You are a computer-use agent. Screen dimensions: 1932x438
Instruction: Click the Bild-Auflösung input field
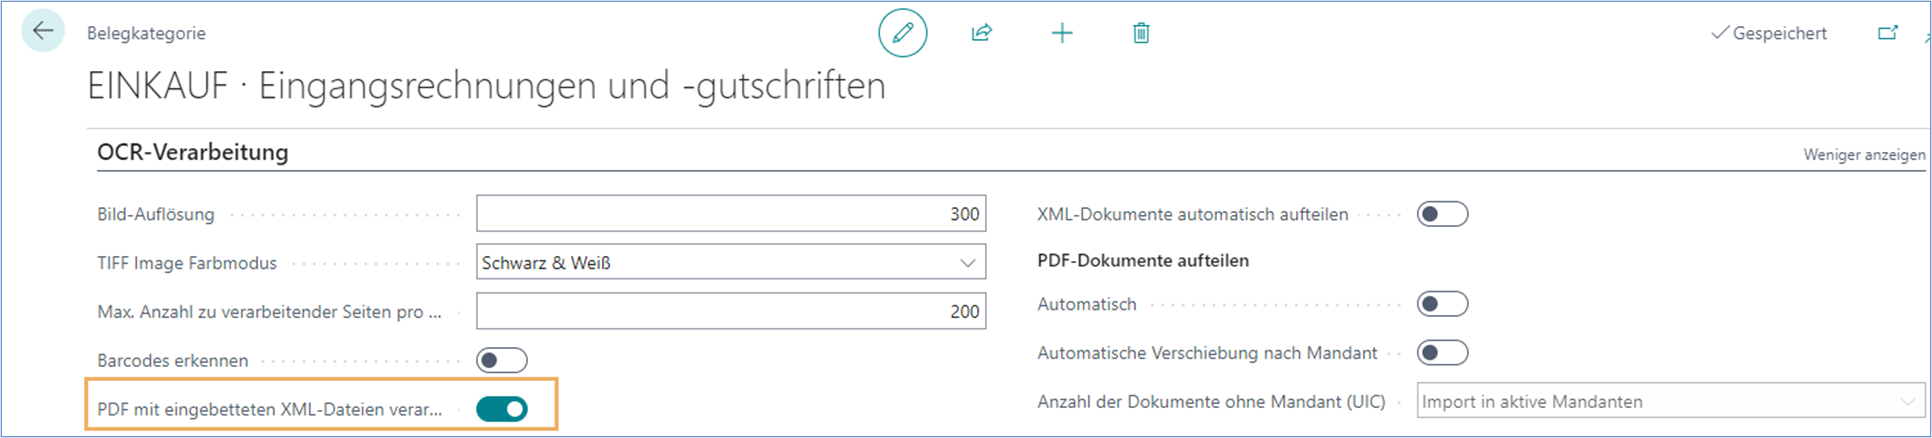point(731,214)
